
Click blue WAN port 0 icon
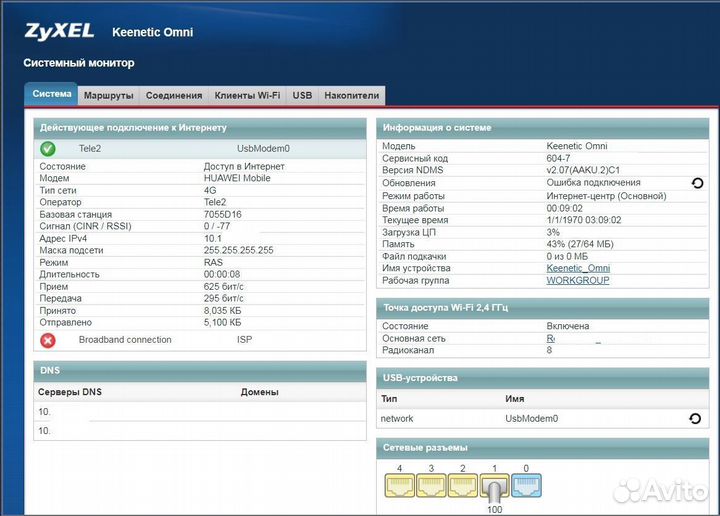(526, 486)
